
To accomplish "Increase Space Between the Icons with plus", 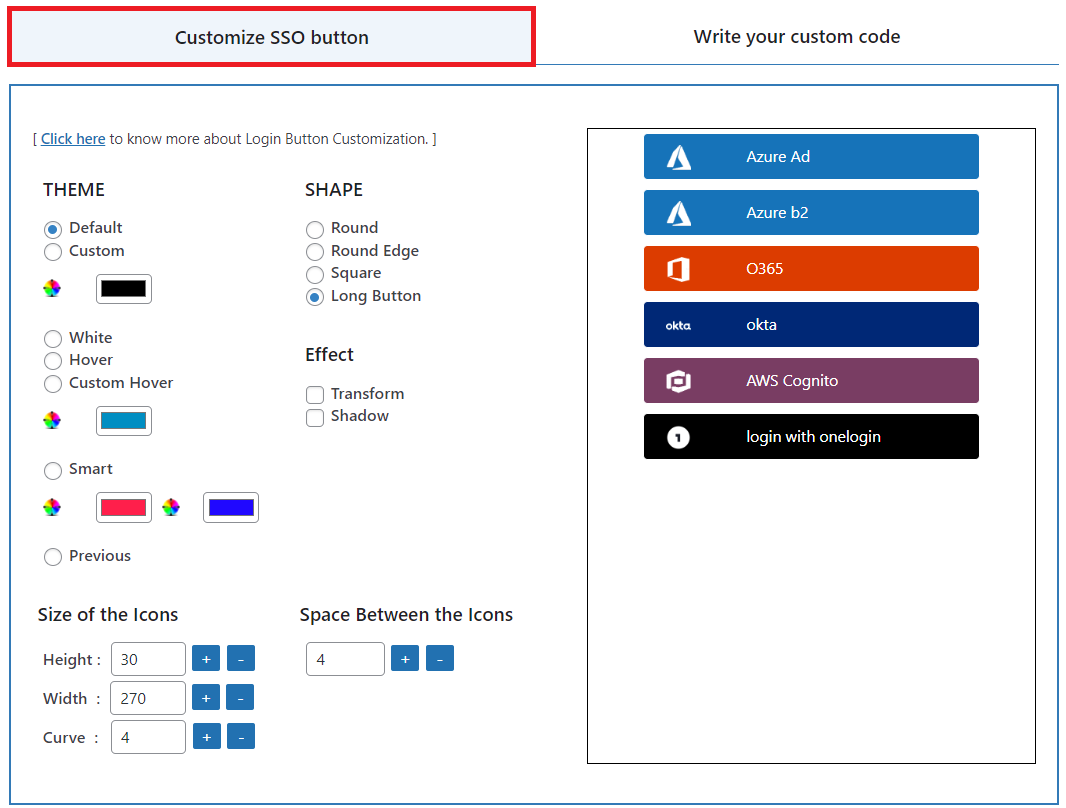I will pos(405,658).
